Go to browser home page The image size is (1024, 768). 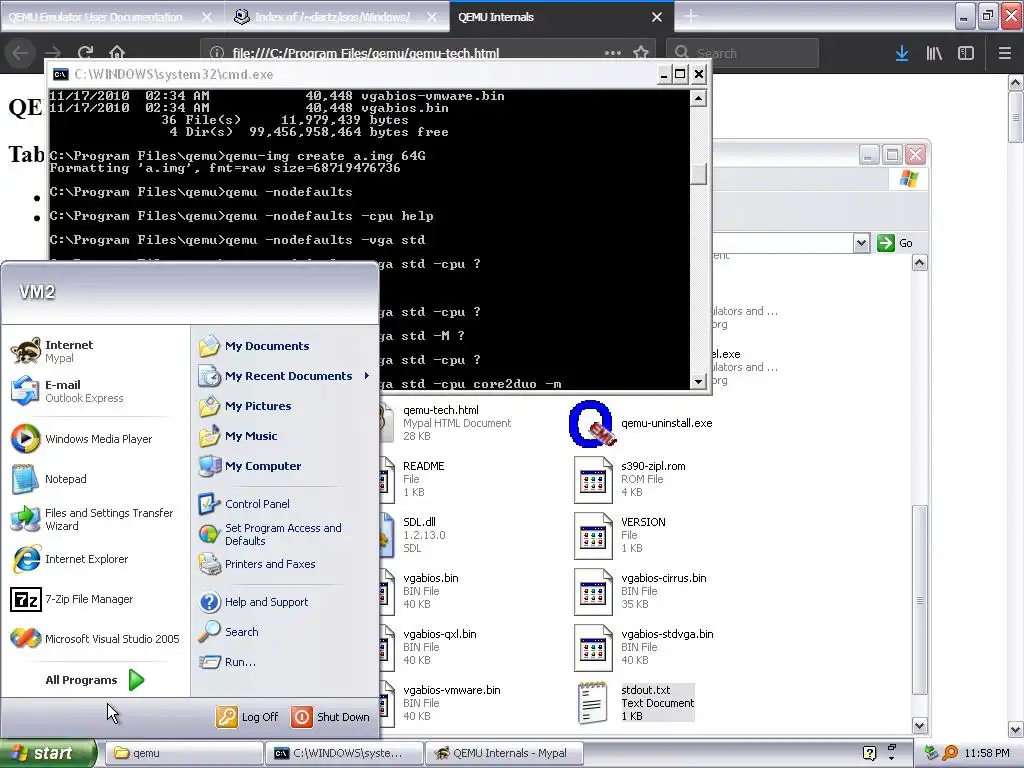click(x=117, y=53)
